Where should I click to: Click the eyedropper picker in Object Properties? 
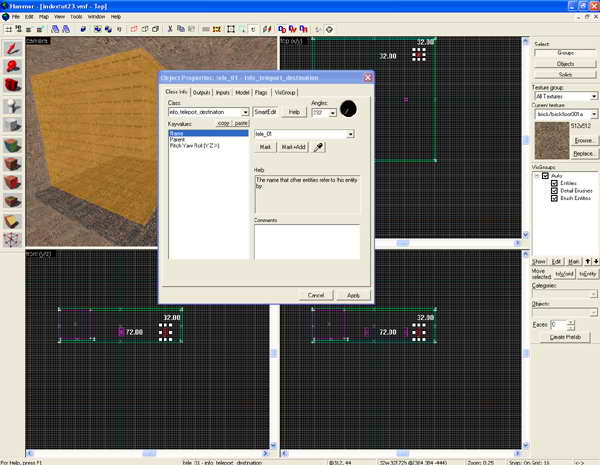click(319, 146)
